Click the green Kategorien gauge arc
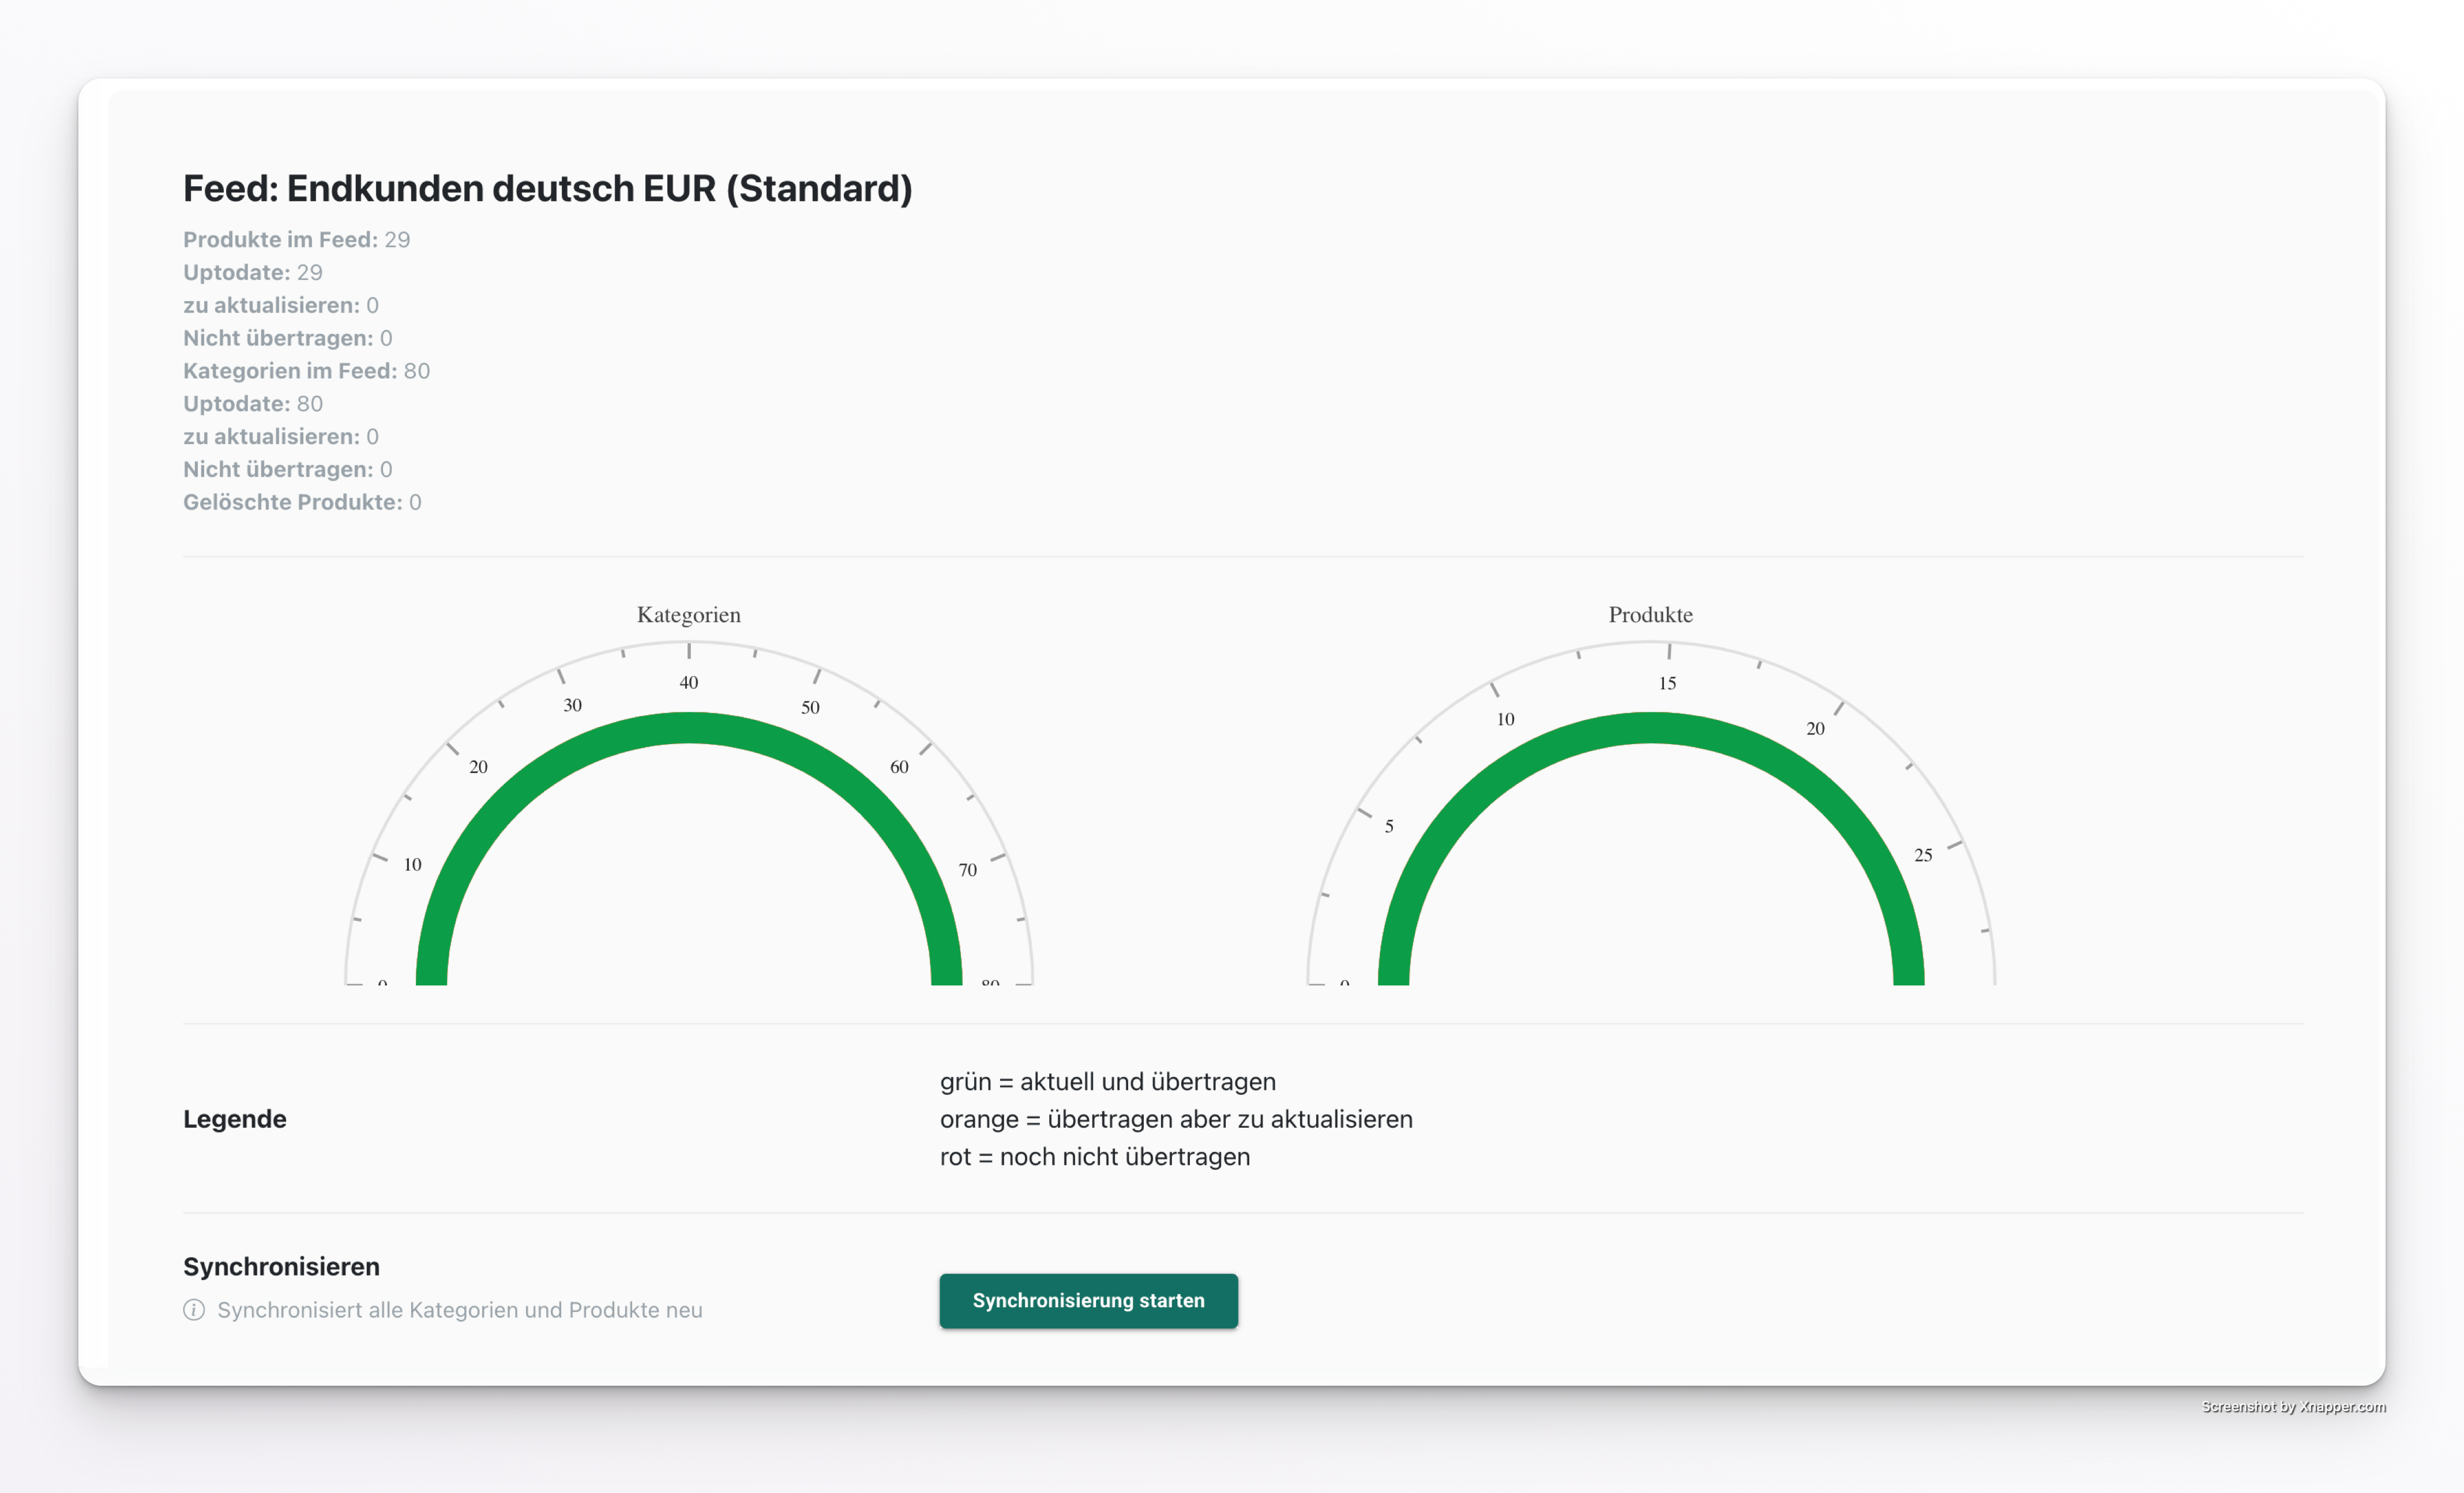Viewport: 2464px width, 1493px height. click(x=688, y=727)
